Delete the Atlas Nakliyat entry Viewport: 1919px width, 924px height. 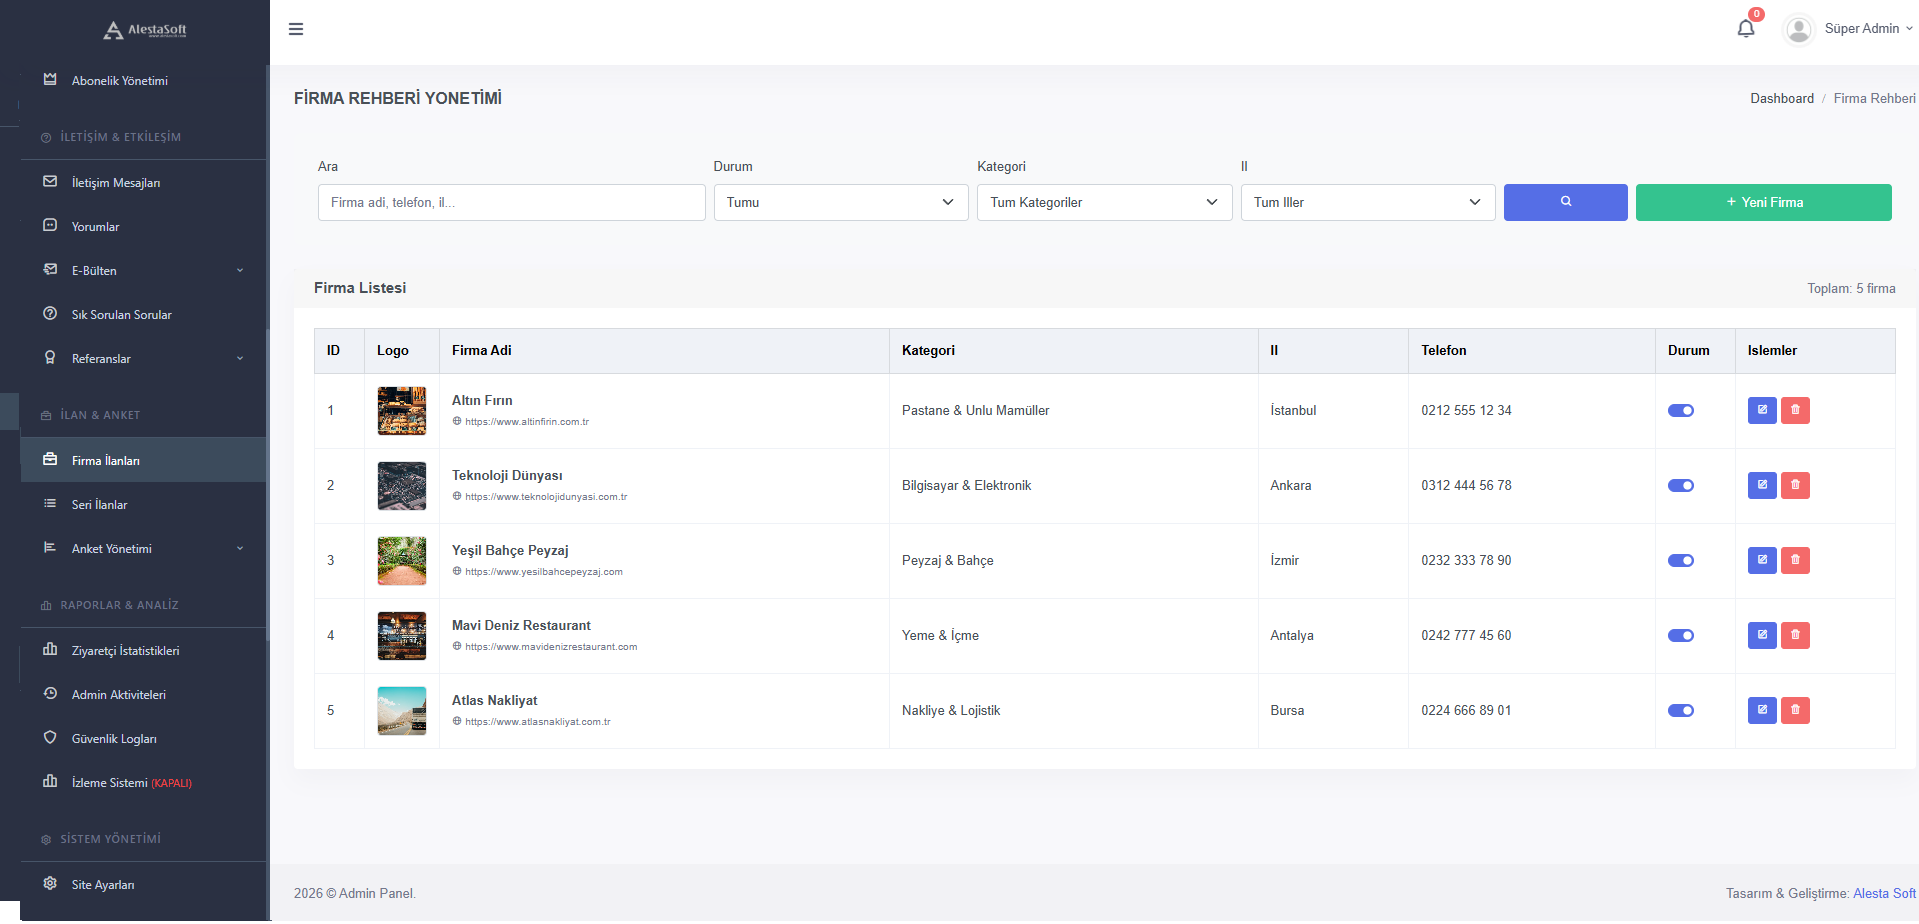(1795, 710)
